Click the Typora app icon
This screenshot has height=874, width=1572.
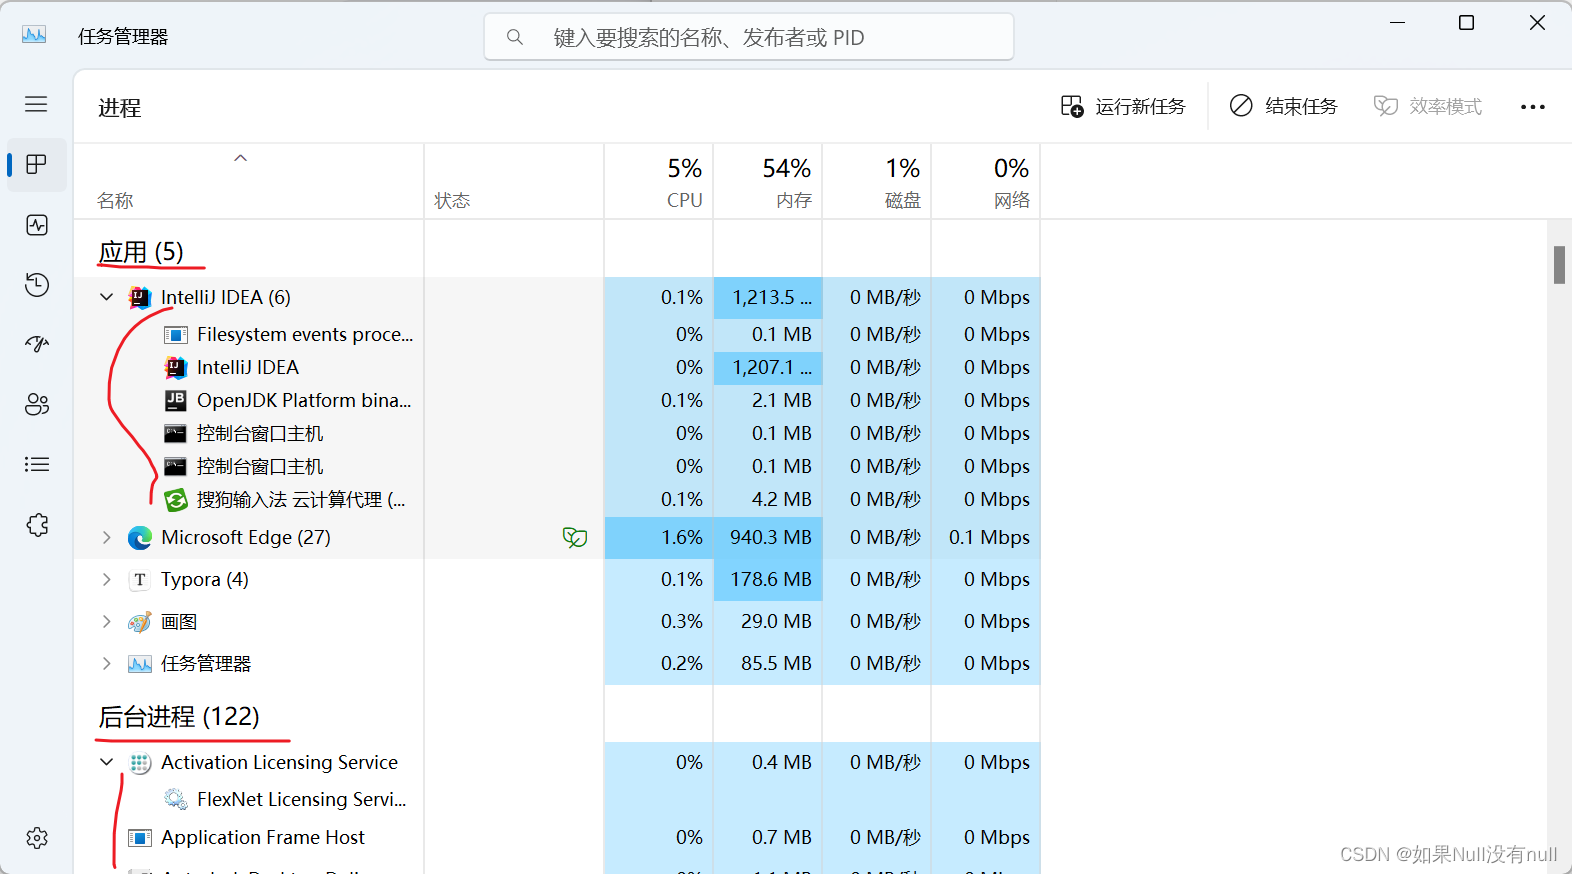tap(140, 579)
